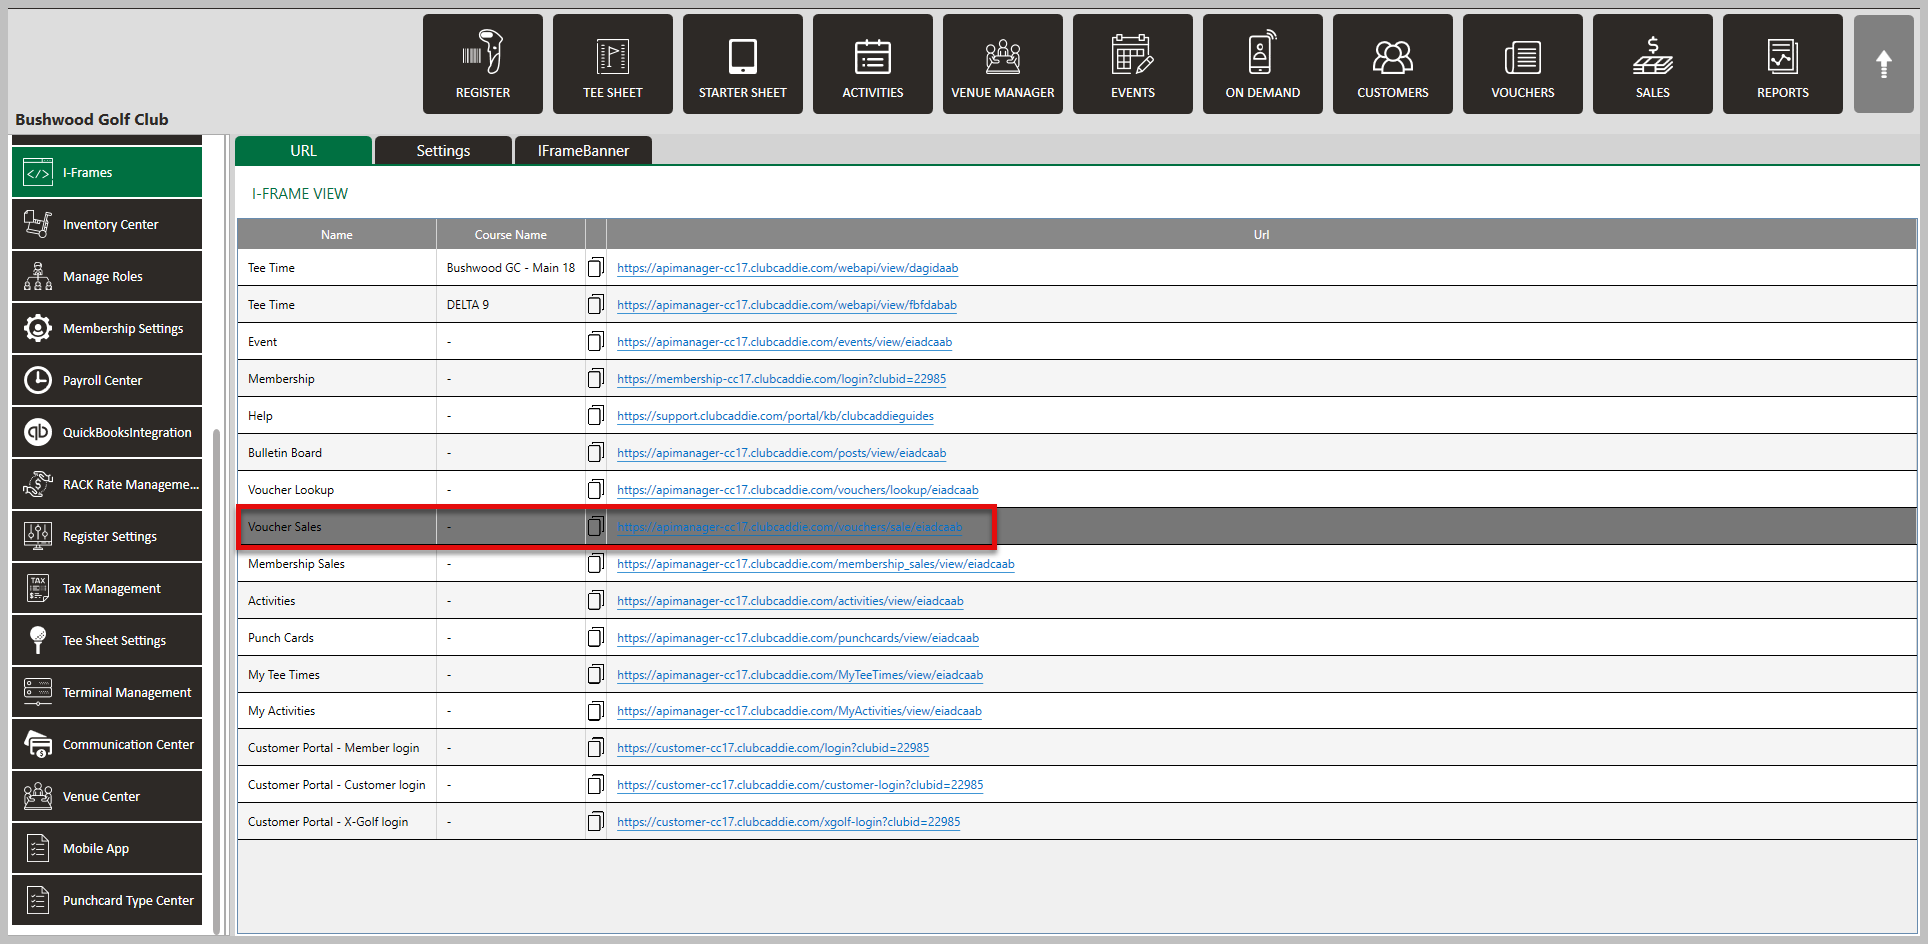Open QuickBooksIntegration in the sidebar
1928x944 pixels.
coord(107,432)
